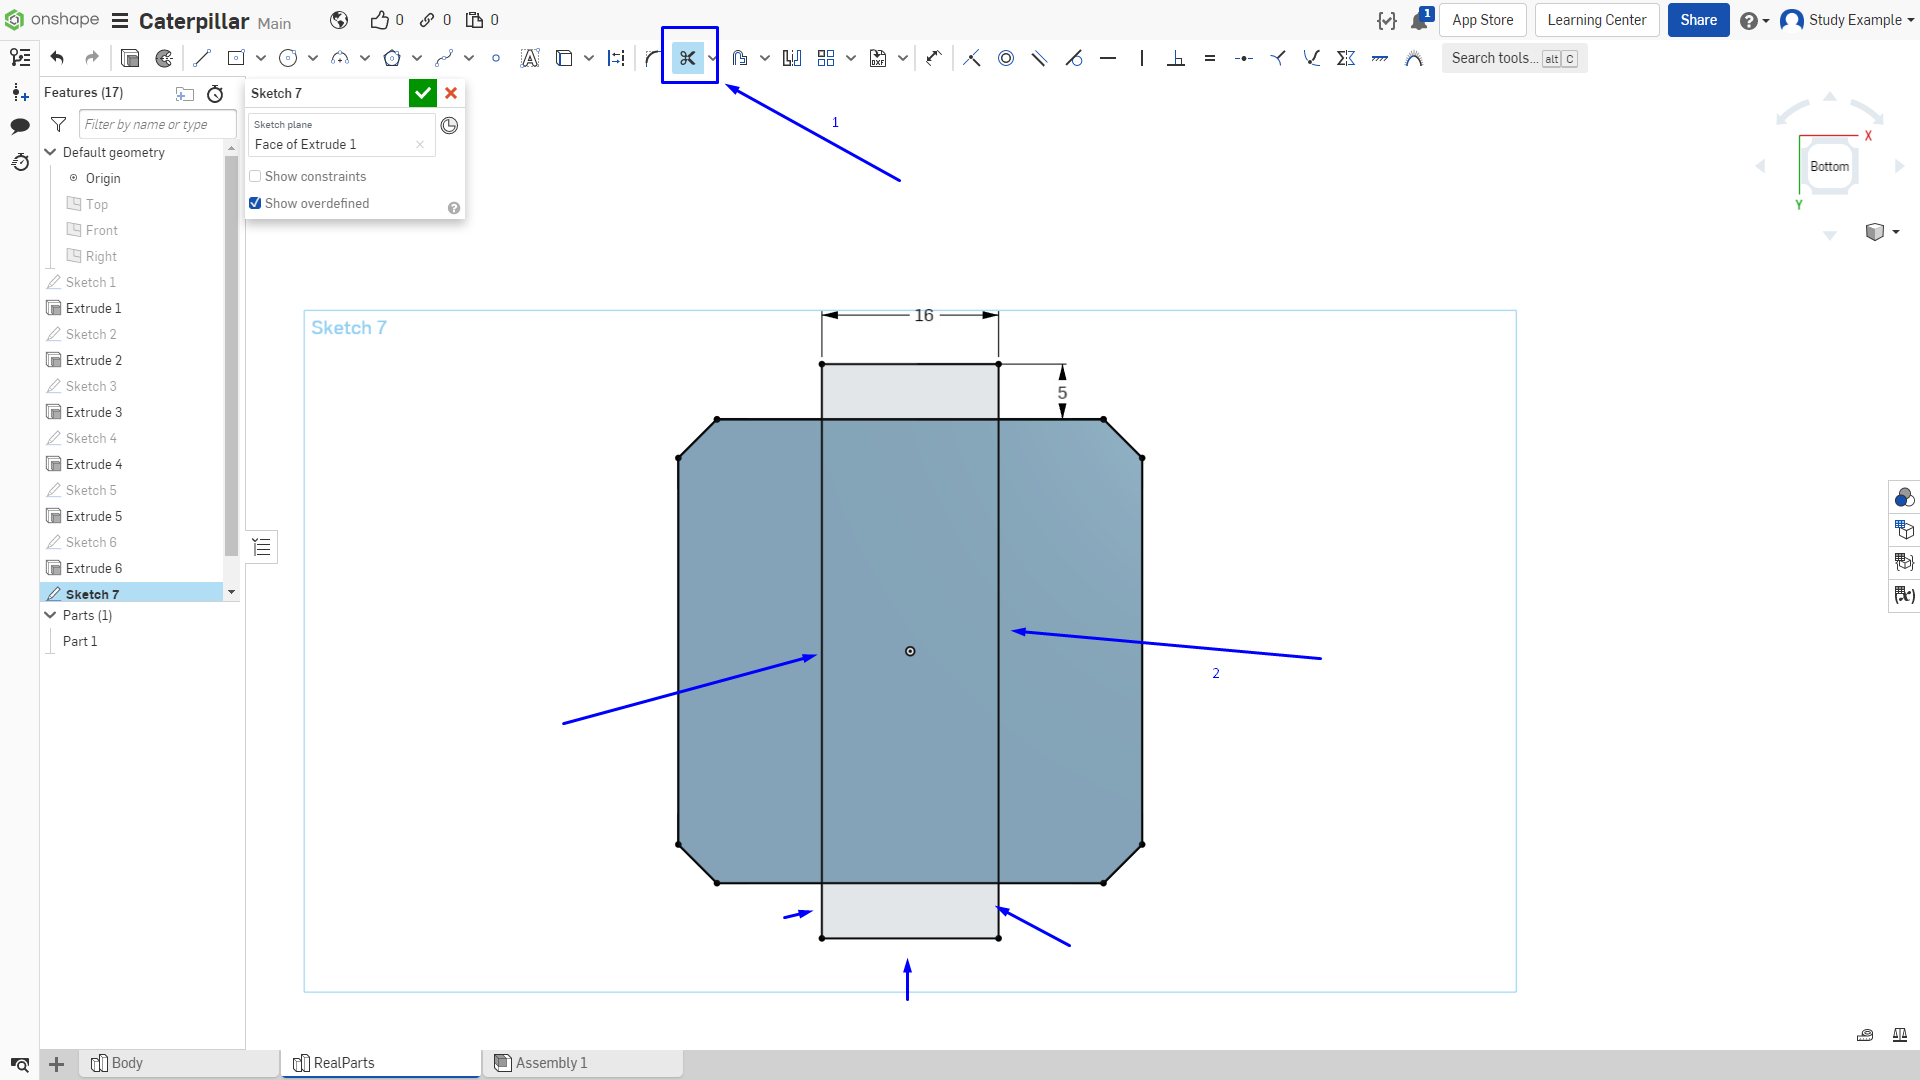Apply the Parallel constraint
1920x1080 pixels.
[1040, 58]
